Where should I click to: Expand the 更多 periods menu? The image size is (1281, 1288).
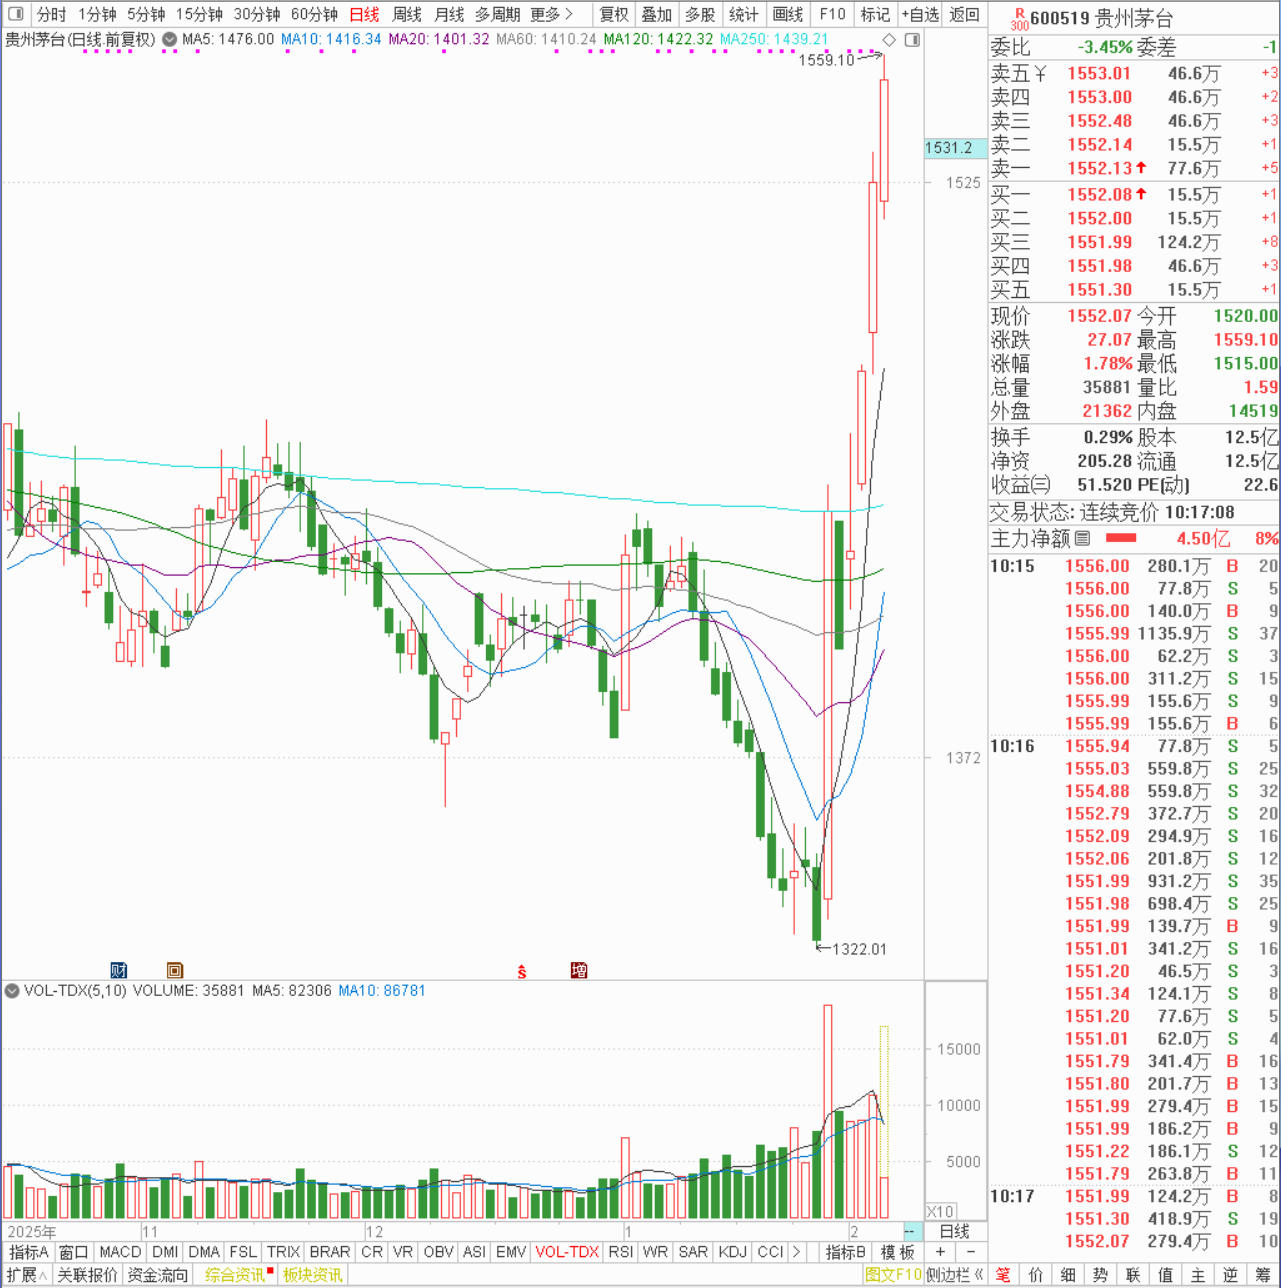(x=552, y=14)
